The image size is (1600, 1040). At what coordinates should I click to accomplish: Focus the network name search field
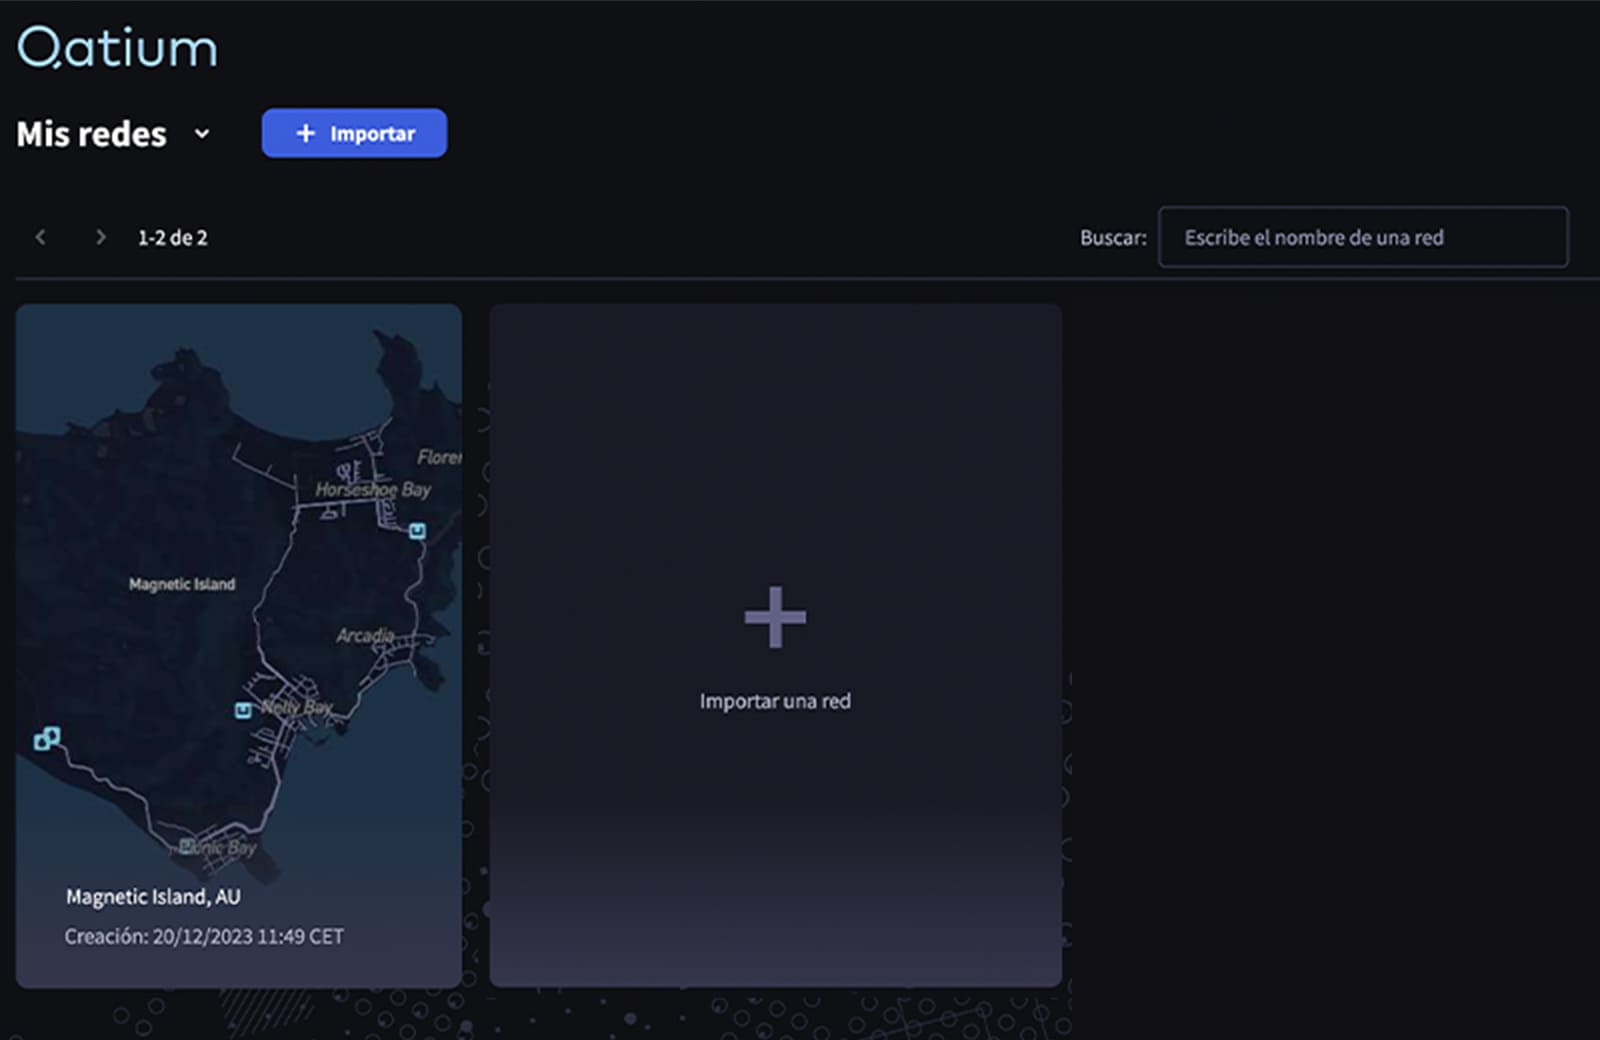point(1362,237)
